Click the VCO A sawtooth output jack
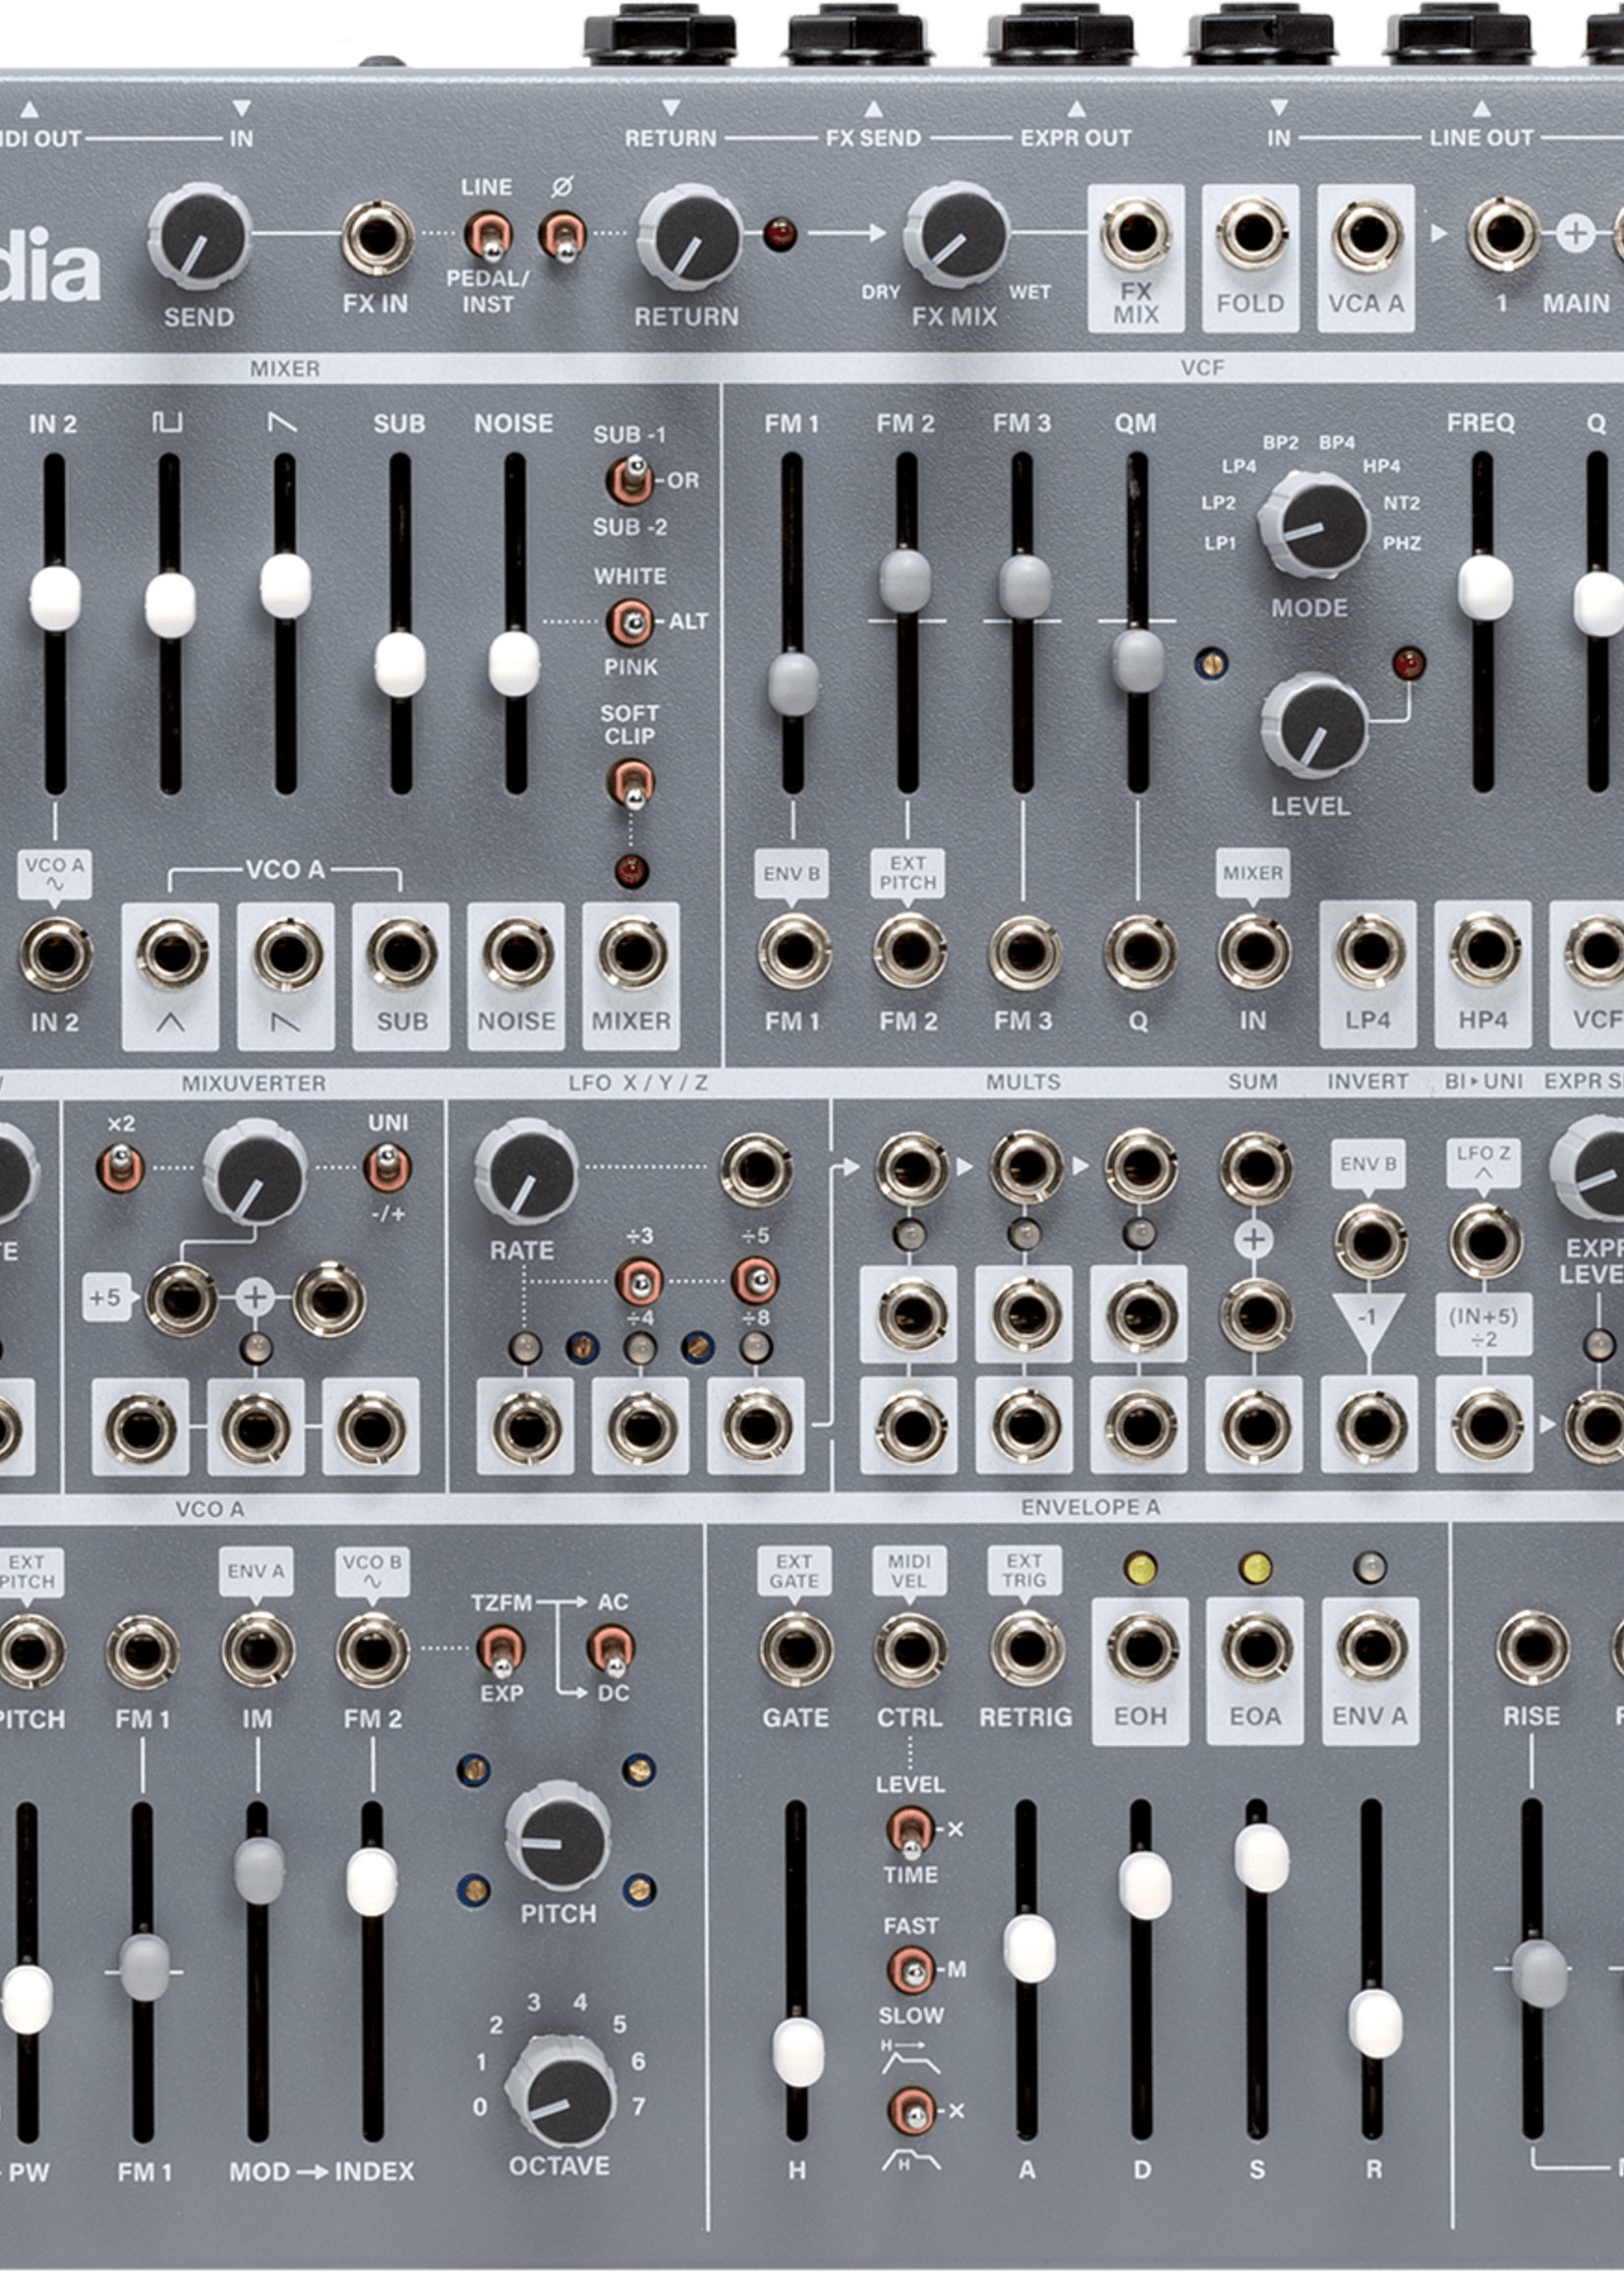This screenshot has width=1624, height=2274. pos(286,954)
